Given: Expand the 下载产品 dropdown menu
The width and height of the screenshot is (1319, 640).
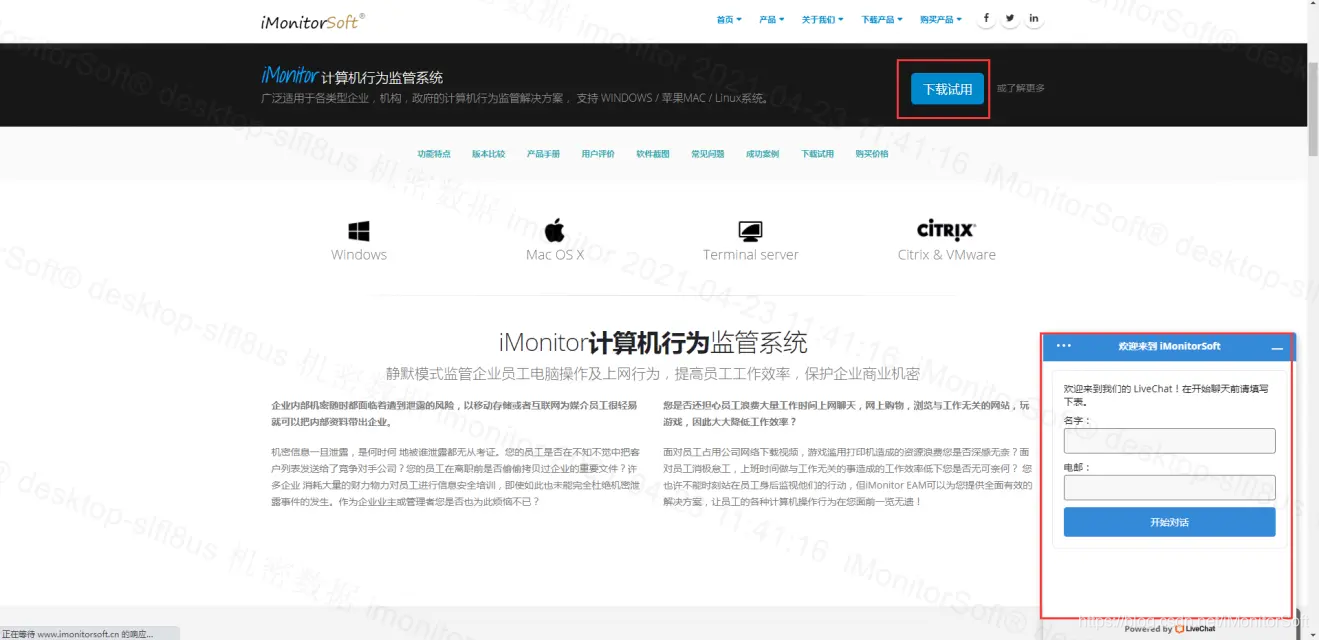Looking at the screenshot, I should coord(881,19).
